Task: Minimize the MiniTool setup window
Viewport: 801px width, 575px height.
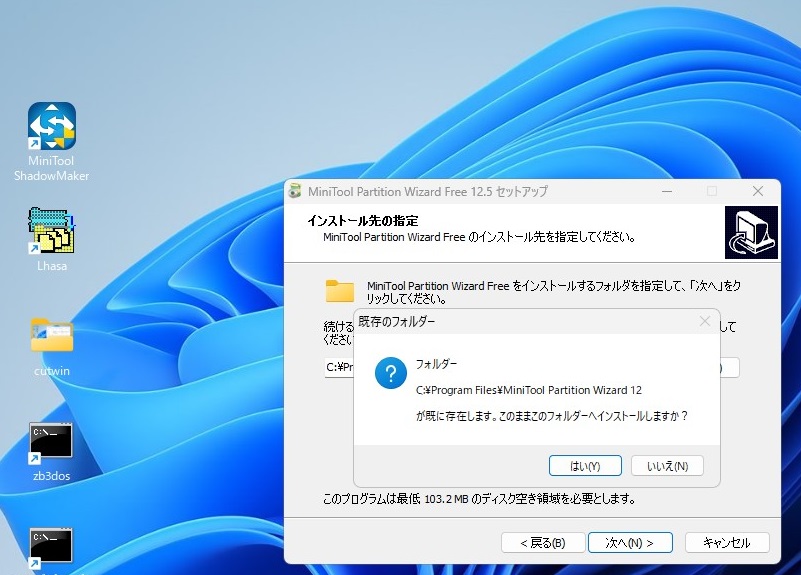Action: coord(666,191)
